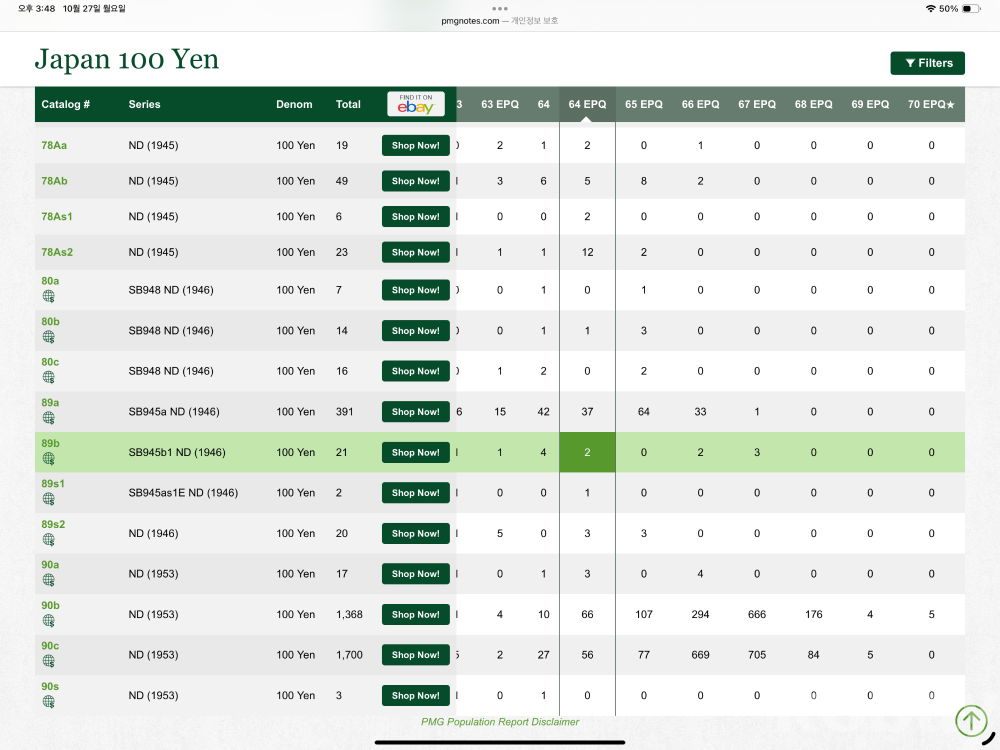The width and height of the screenshot is (1000, 750).
Task: Tap the Wi-Fi status icon
Action: 930,8
